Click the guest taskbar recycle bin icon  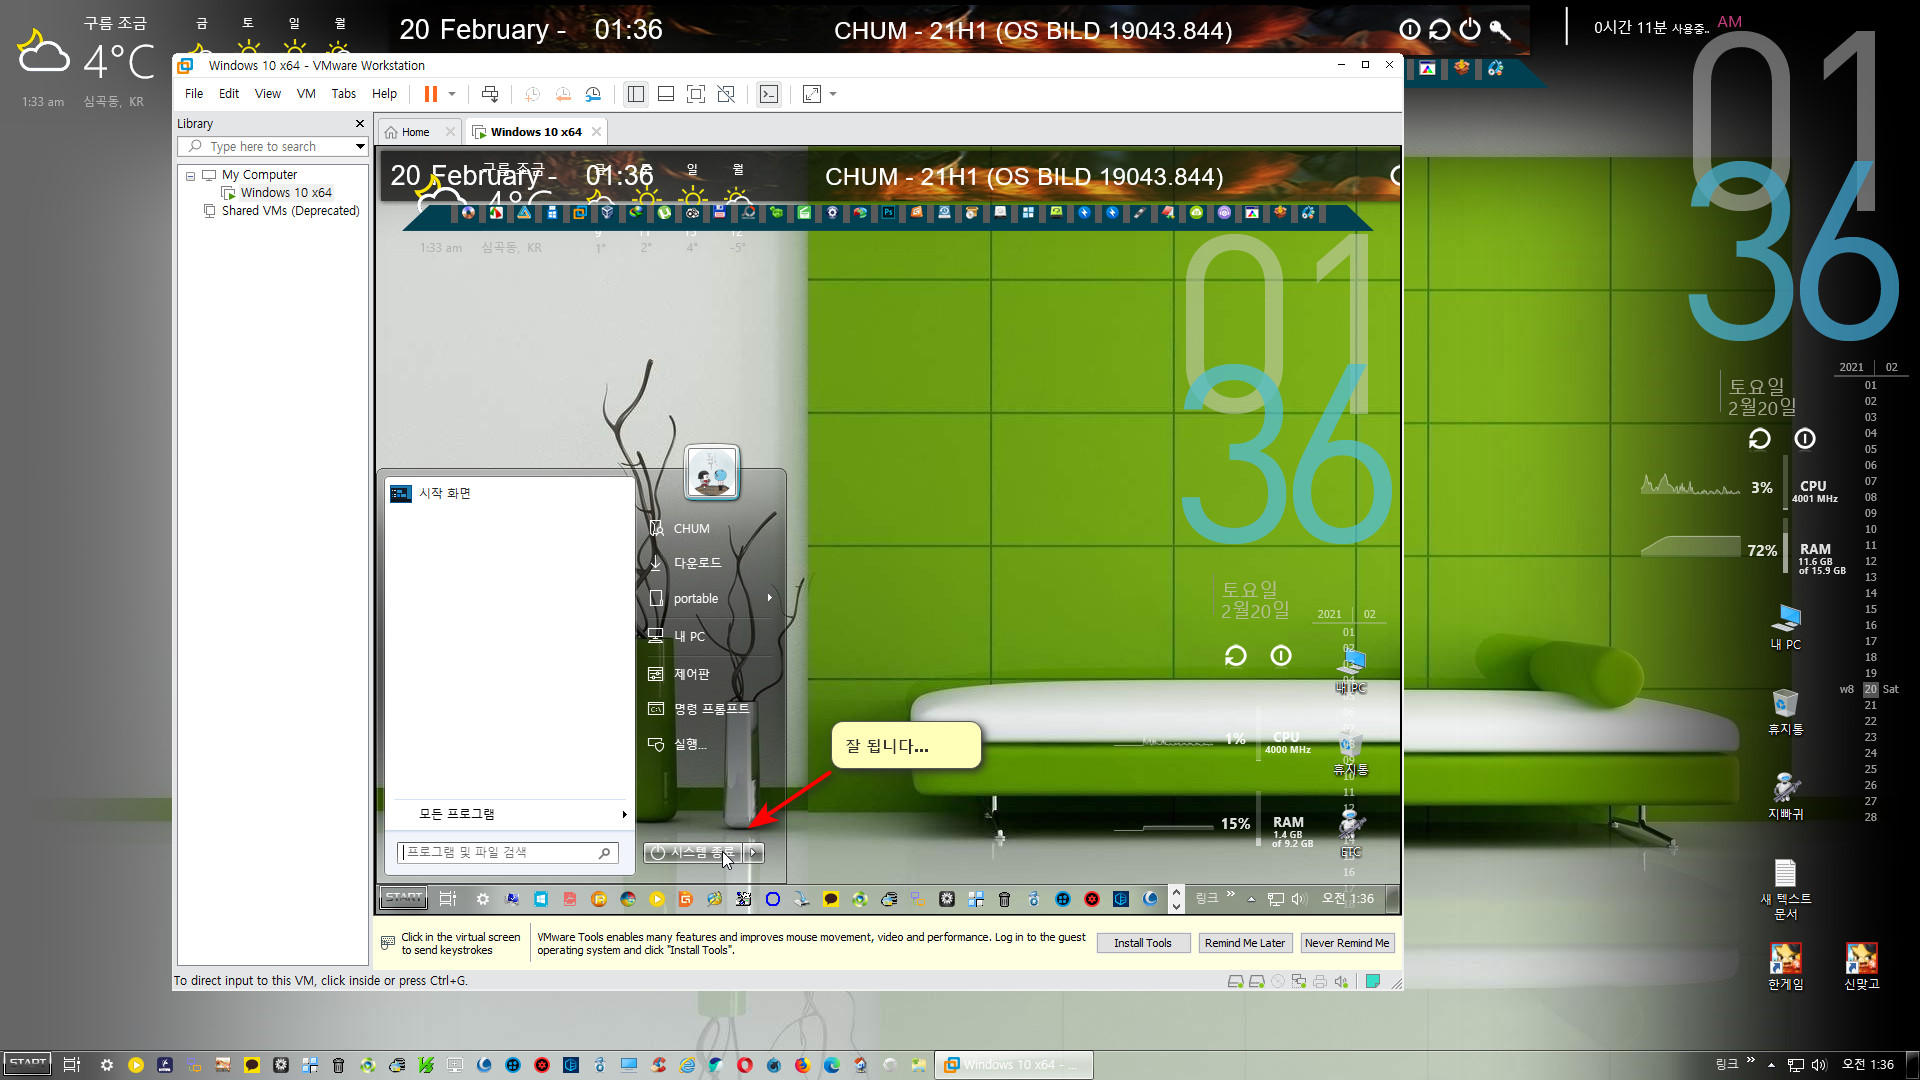1005,899
